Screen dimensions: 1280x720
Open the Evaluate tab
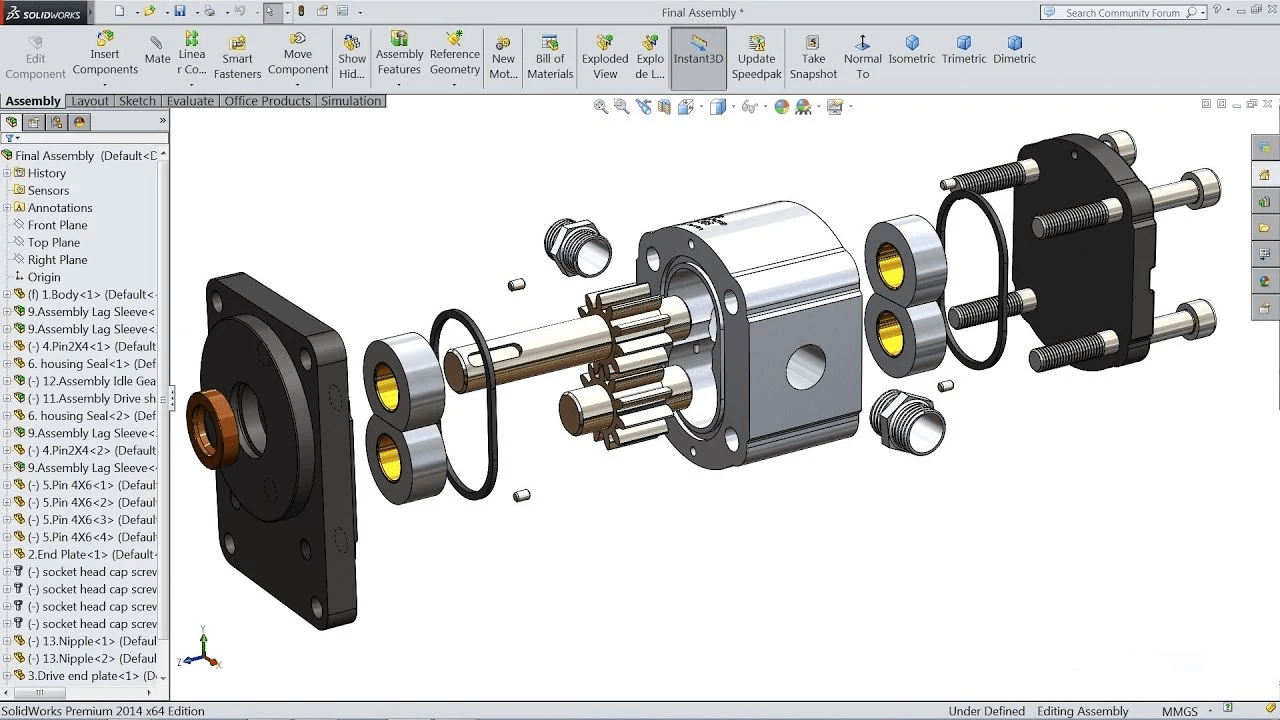coord(190,100)
